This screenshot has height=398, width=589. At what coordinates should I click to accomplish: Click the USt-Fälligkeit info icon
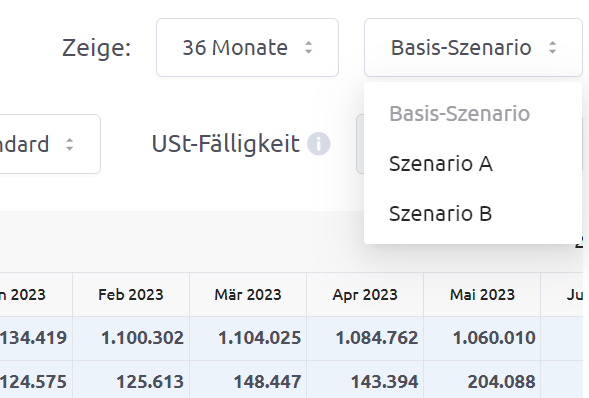[319, 144]
